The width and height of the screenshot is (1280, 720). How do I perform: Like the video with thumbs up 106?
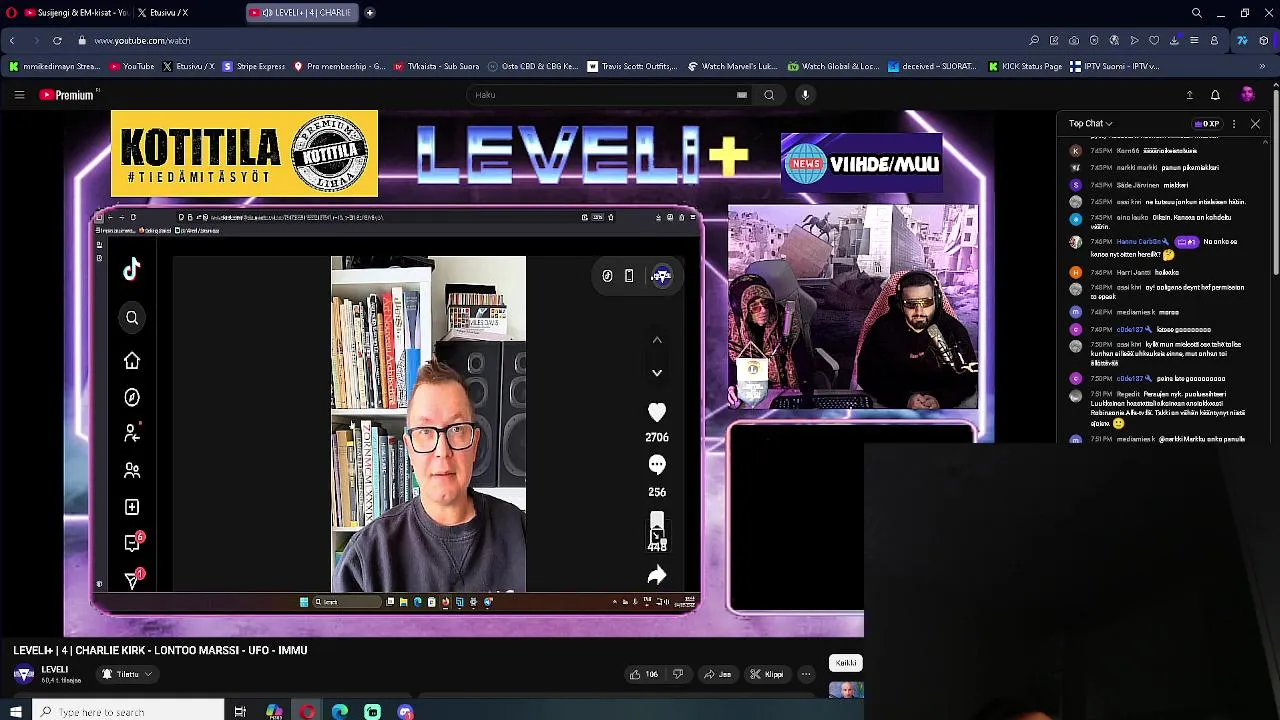[644, 675]
